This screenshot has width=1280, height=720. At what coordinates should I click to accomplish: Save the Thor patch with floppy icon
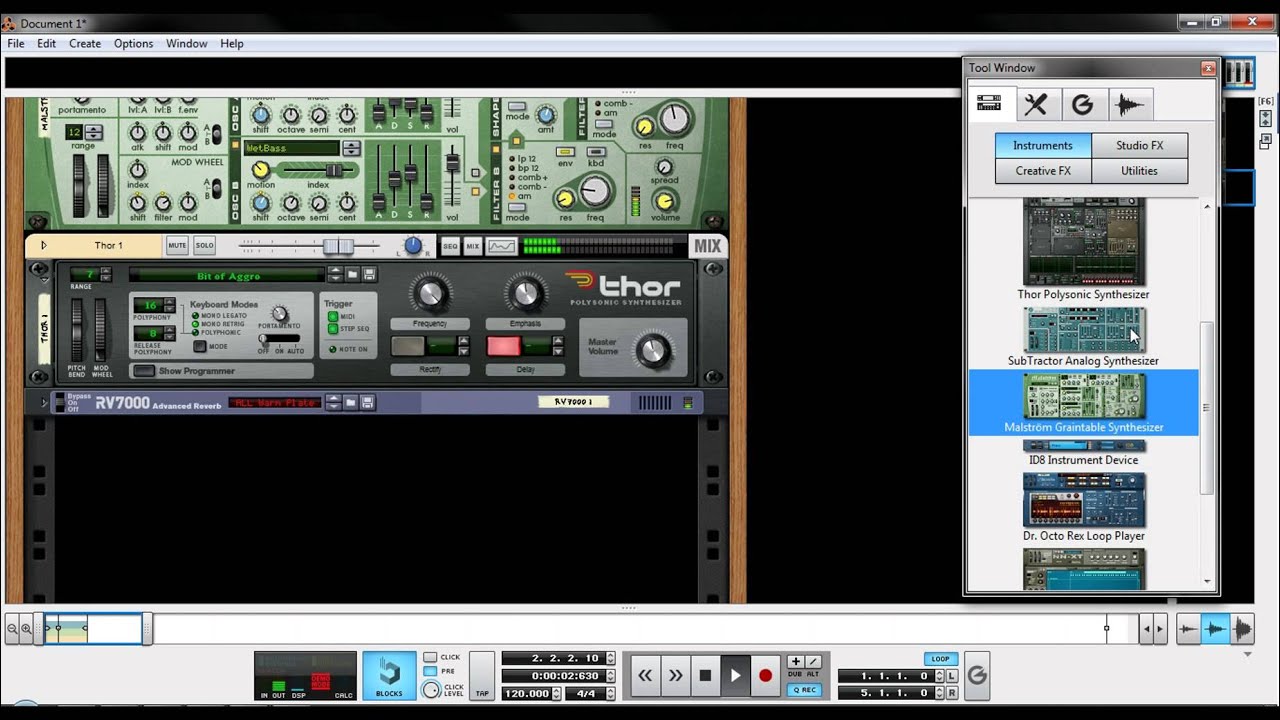pos(369,274)
